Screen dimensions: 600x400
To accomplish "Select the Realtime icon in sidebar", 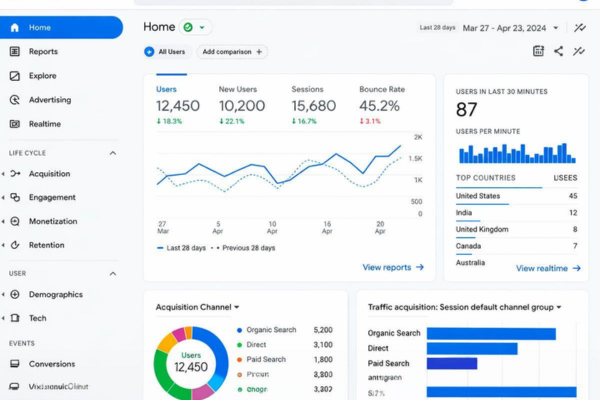I will point(15,124).
